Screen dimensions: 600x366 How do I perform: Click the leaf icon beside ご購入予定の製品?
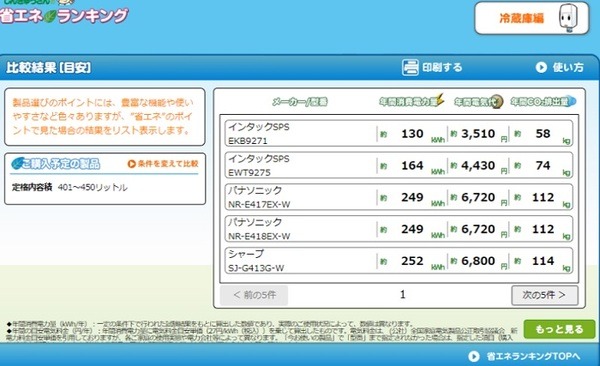click(18, 163)
